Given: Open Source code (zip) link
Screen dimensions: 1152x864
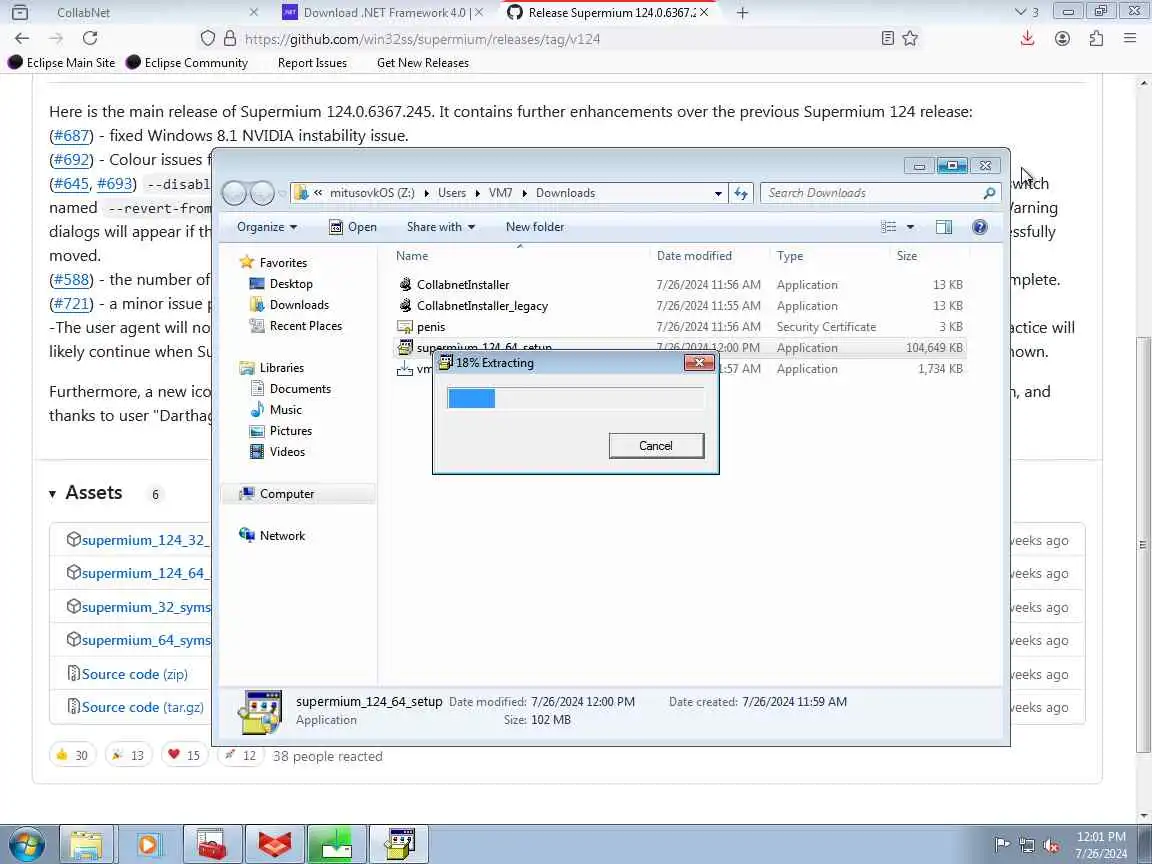Looking at the screenshot, I should click(x=134, y=674).
